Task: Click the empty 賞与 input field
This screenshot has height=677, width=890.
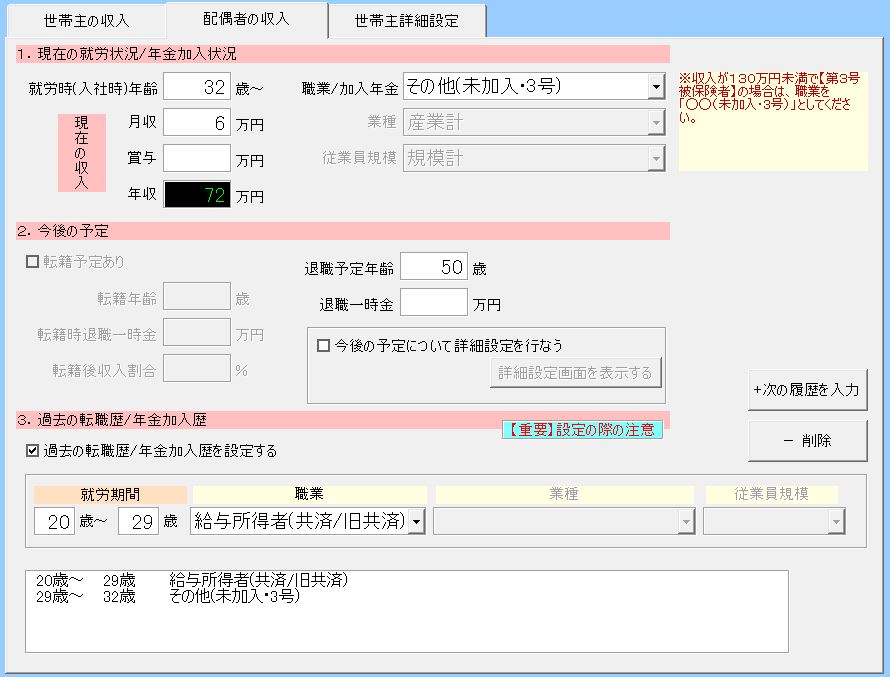Action: click(197, 158)
